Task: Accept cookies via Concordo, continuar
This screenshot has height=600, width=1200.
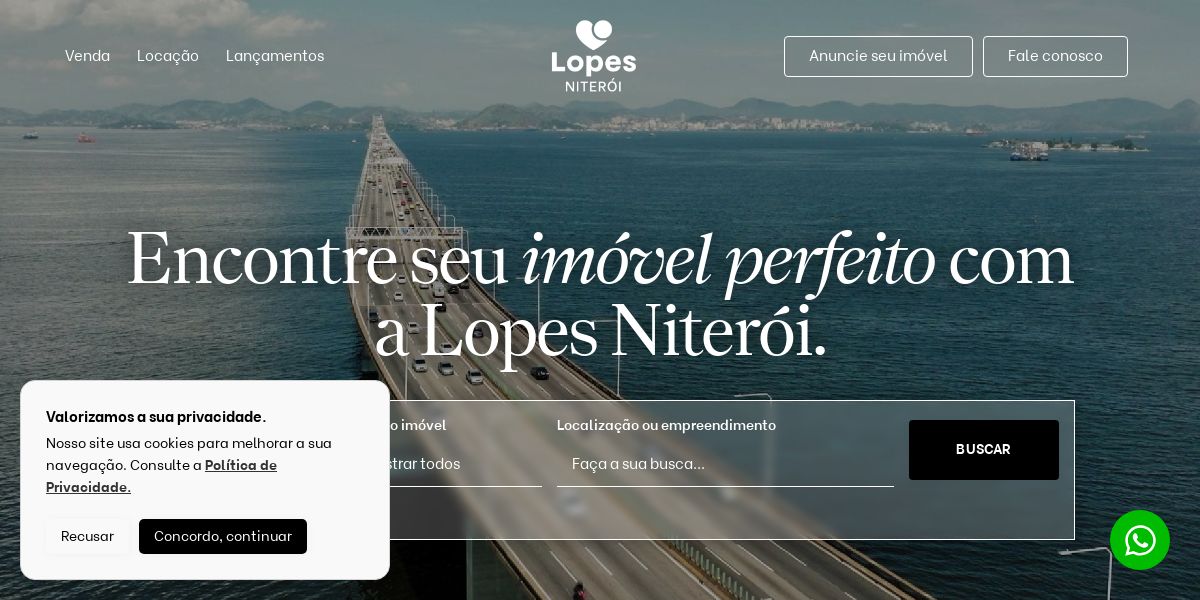Action: point(223,536)
